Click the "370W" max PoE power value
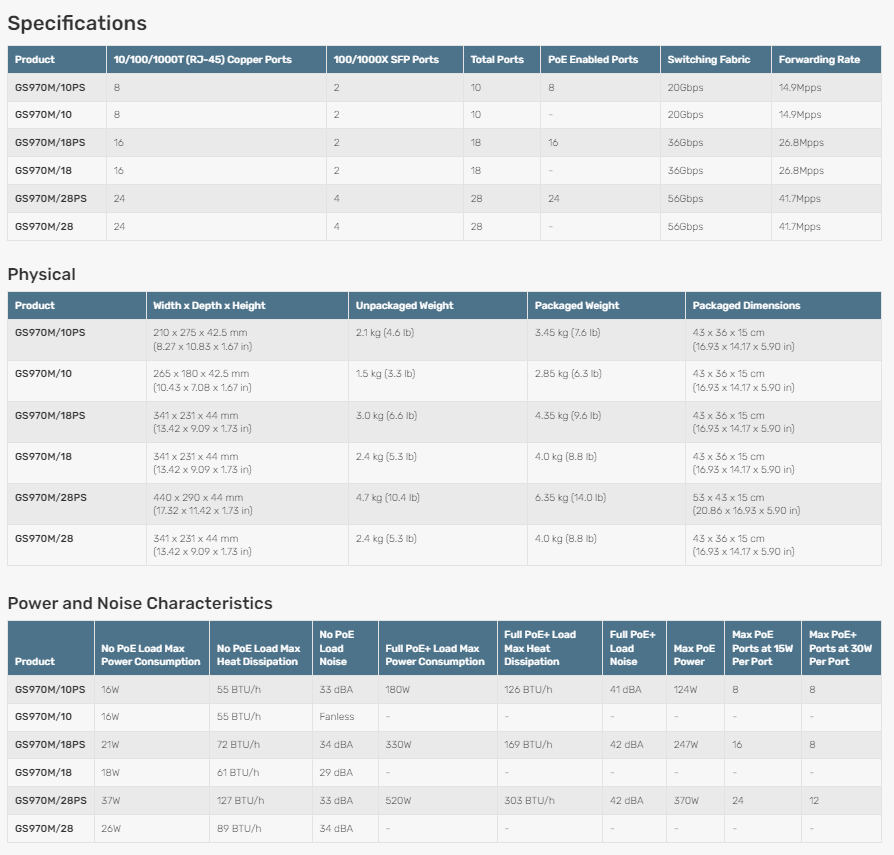Viewport: 894px width, 855px height. 686,801
